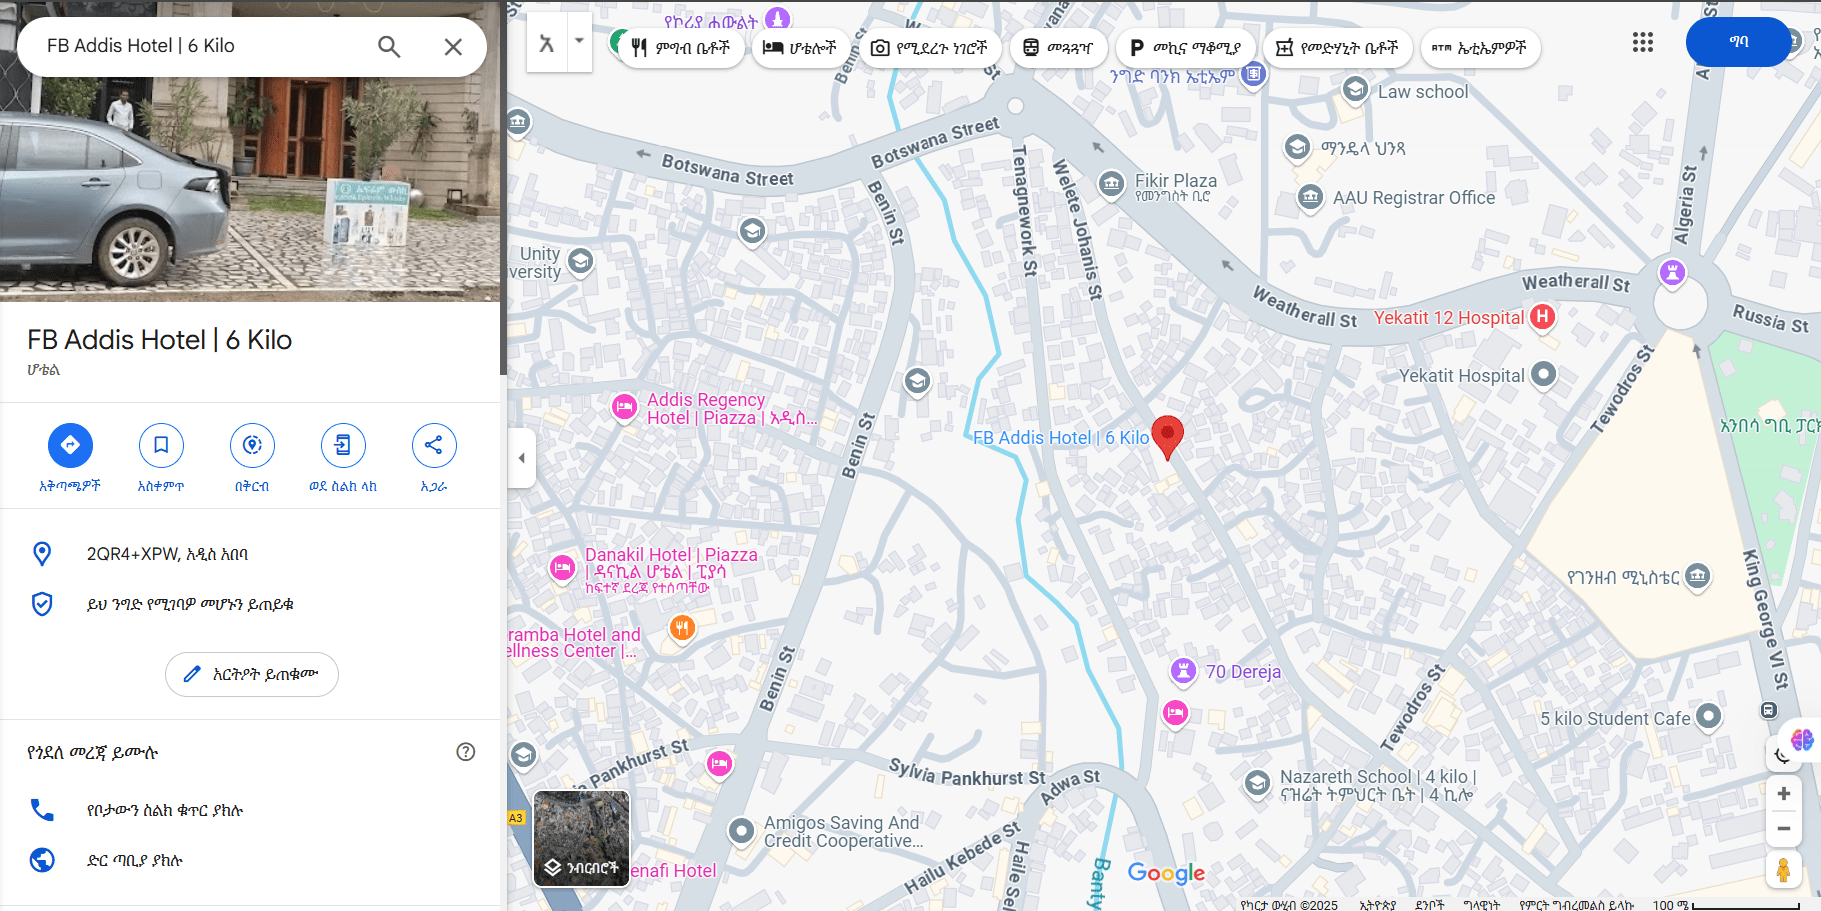Open the send product feedback footer link
Screen dimensions: 1821x911
click(x=1576, y=905)
